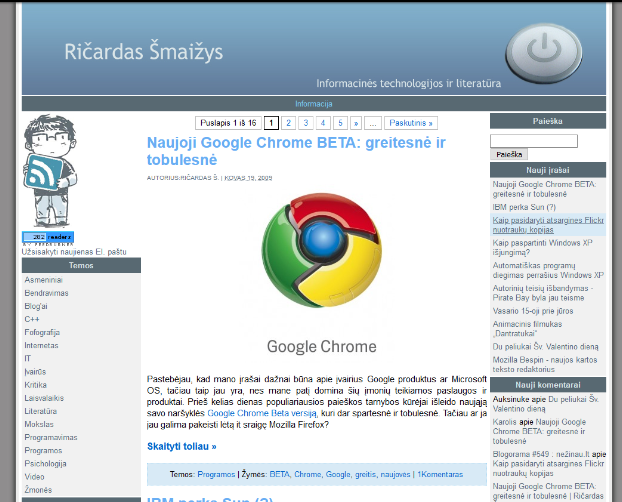The width and height of the screenshot is (622, 502).
Task: Open the Video category
Action: coord(34,477)
